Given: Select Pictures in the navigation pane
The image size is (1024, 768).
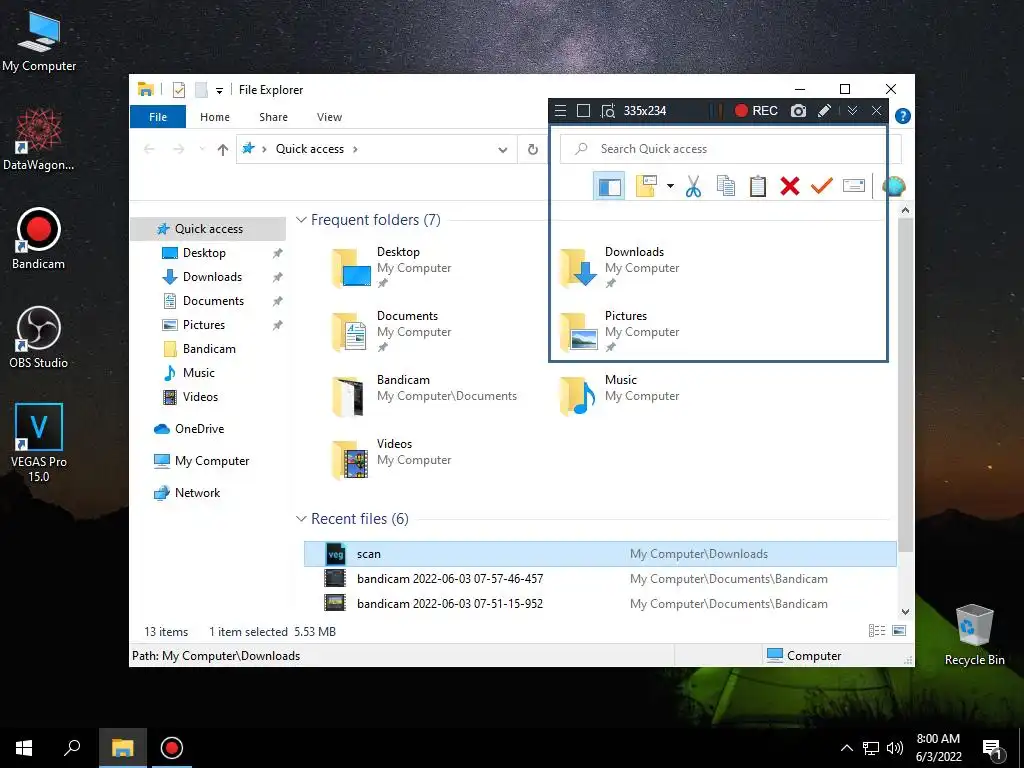Looking at the screenshot, I should point(203,325).
